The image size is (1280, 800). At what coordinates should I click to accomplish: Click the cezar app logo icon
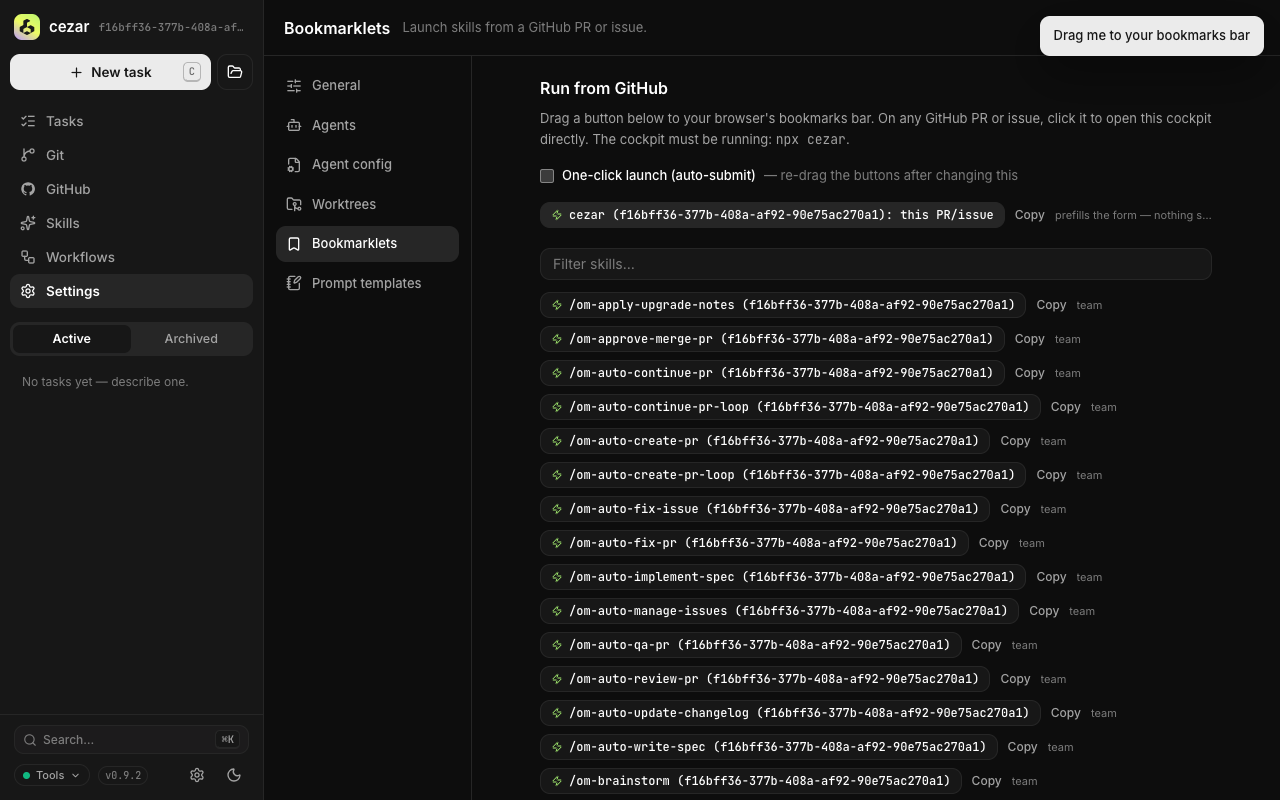coord(27,27)
